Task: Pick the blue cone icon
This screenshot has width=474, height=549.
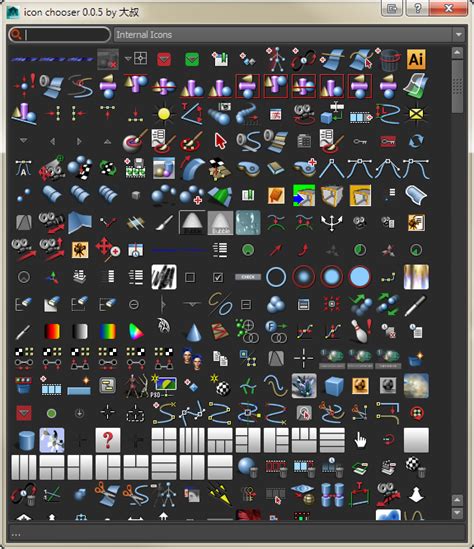Action: point(193,331)
